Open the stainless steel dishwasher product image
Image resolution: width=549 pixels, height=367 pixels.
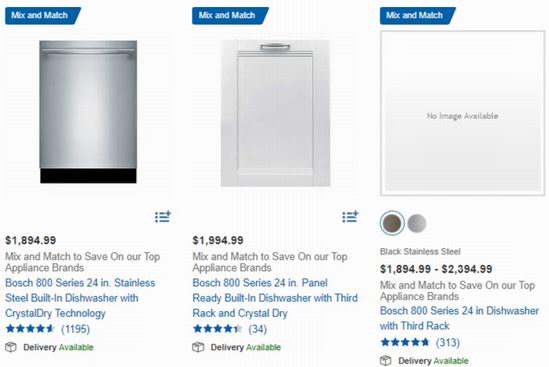88,112
